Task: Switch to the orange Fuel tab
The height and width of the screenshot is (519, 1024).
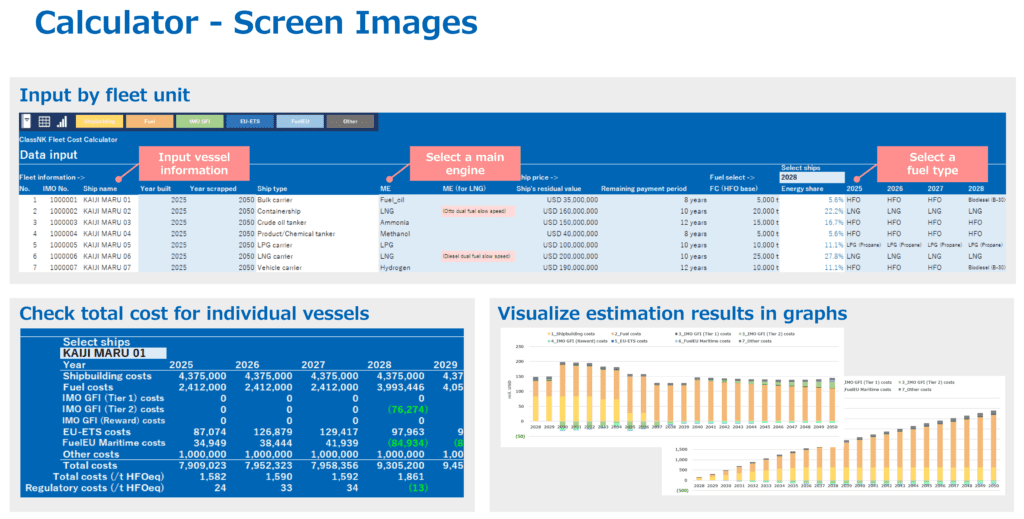Action: point(149,121)
